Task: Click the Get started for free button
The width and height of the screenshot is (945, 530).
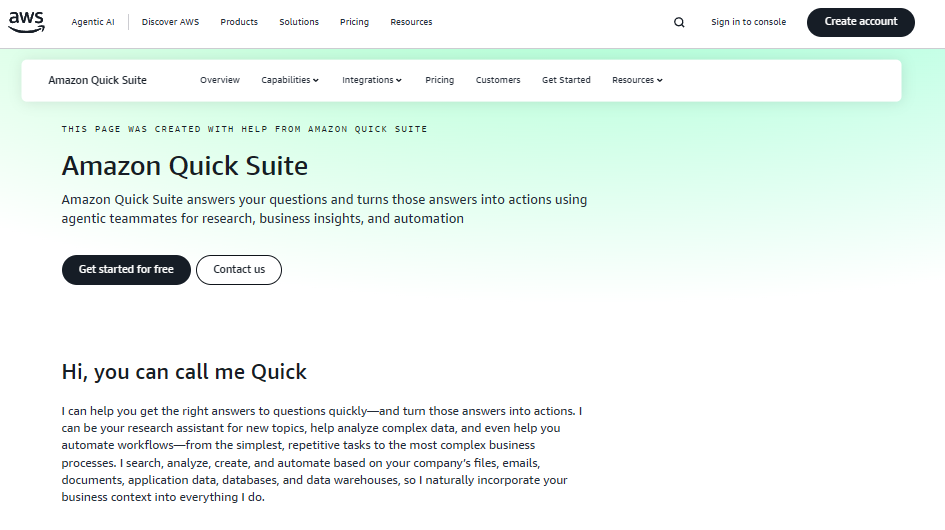Action: tap(126, 269)
